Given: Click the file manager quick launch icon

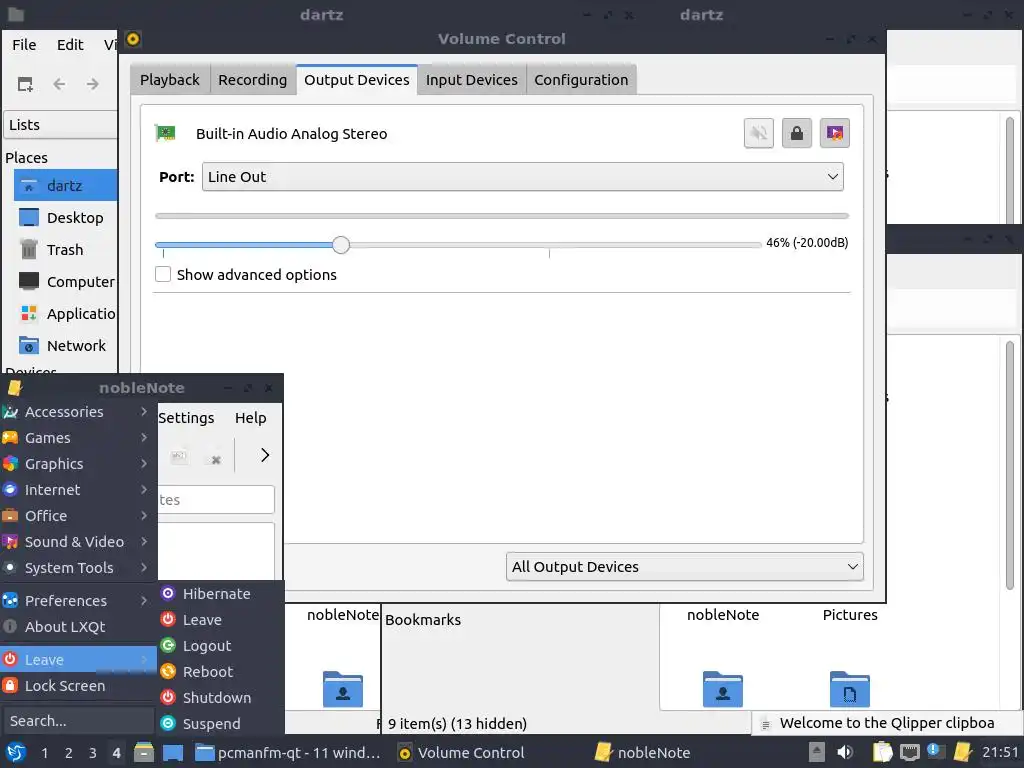Looking at the screenshot, I should click(x=144, y=752).
